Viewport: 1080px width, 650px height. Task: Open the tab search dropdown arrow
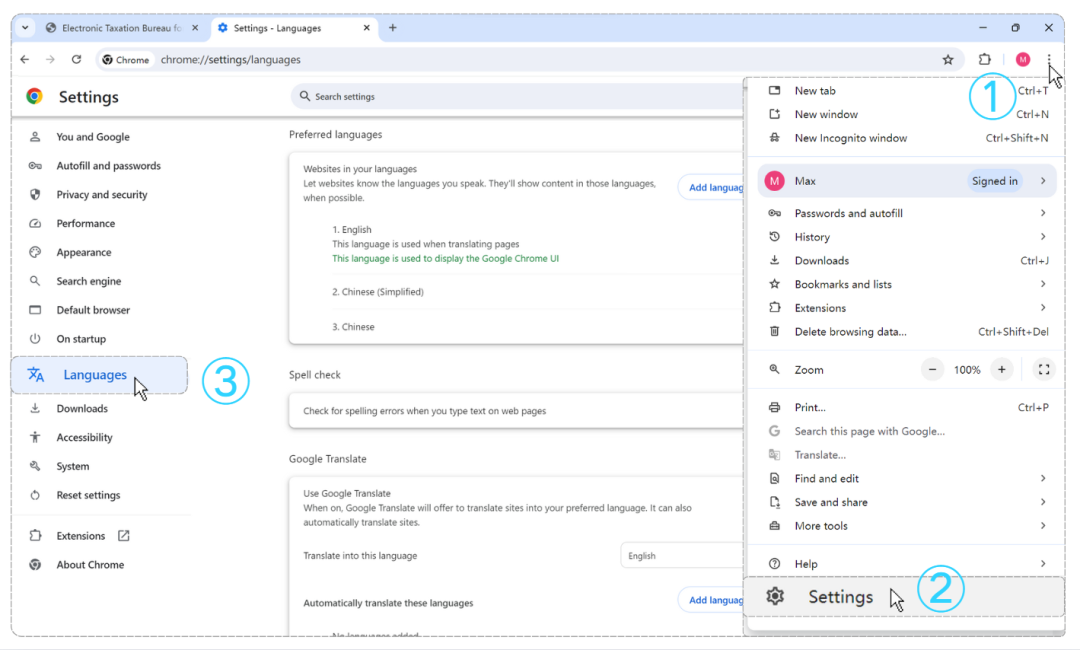(x=25, y=28)
